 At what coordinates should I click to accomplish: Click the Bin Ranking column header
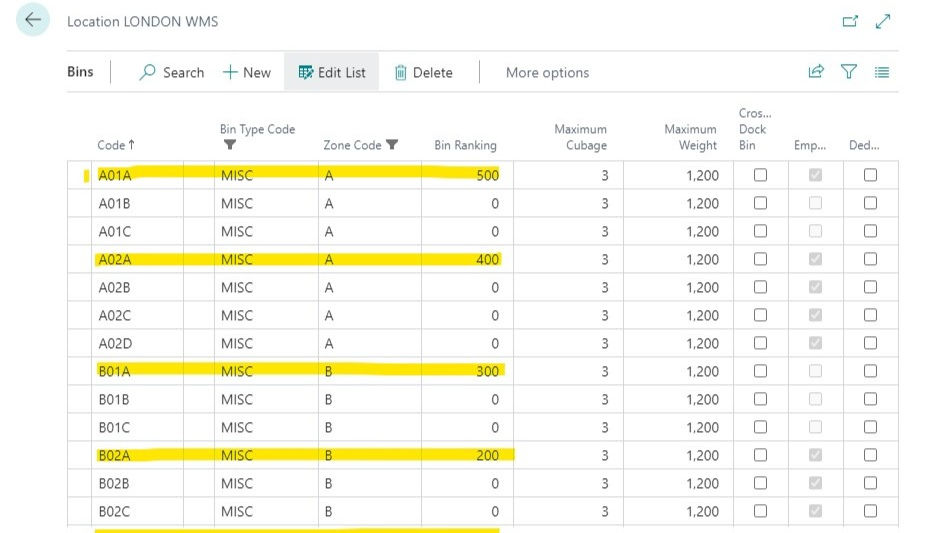coord(465,145)
